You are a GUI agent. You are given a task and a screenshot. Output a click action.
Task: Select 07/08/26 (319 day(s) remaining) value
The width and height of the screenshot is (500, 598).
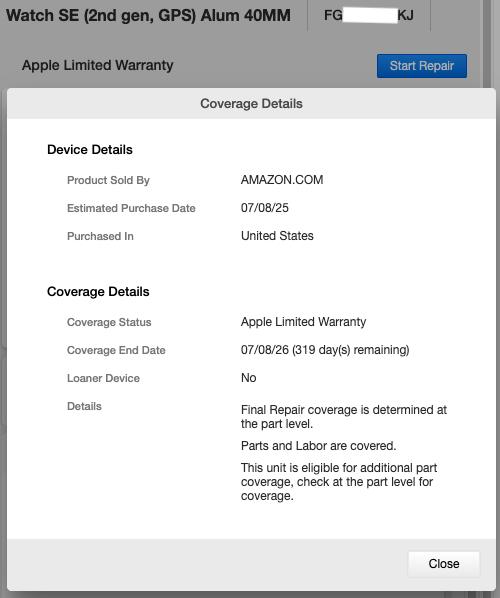[325, 350]
